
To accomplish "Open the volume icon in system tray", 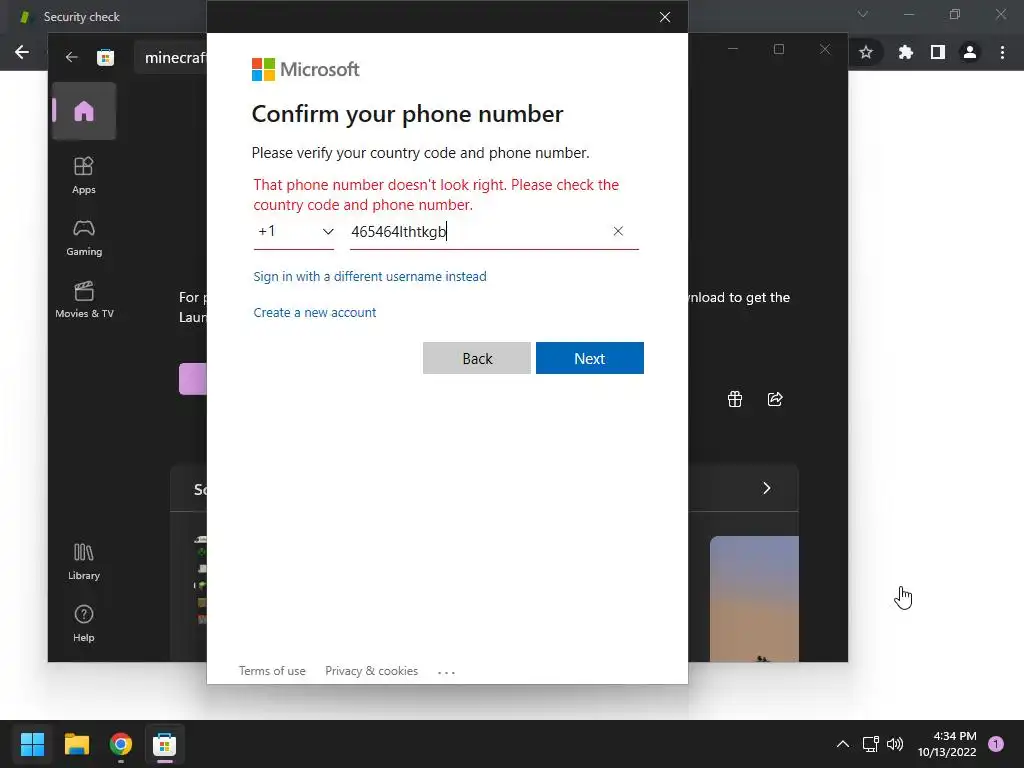I will (895, 744).
